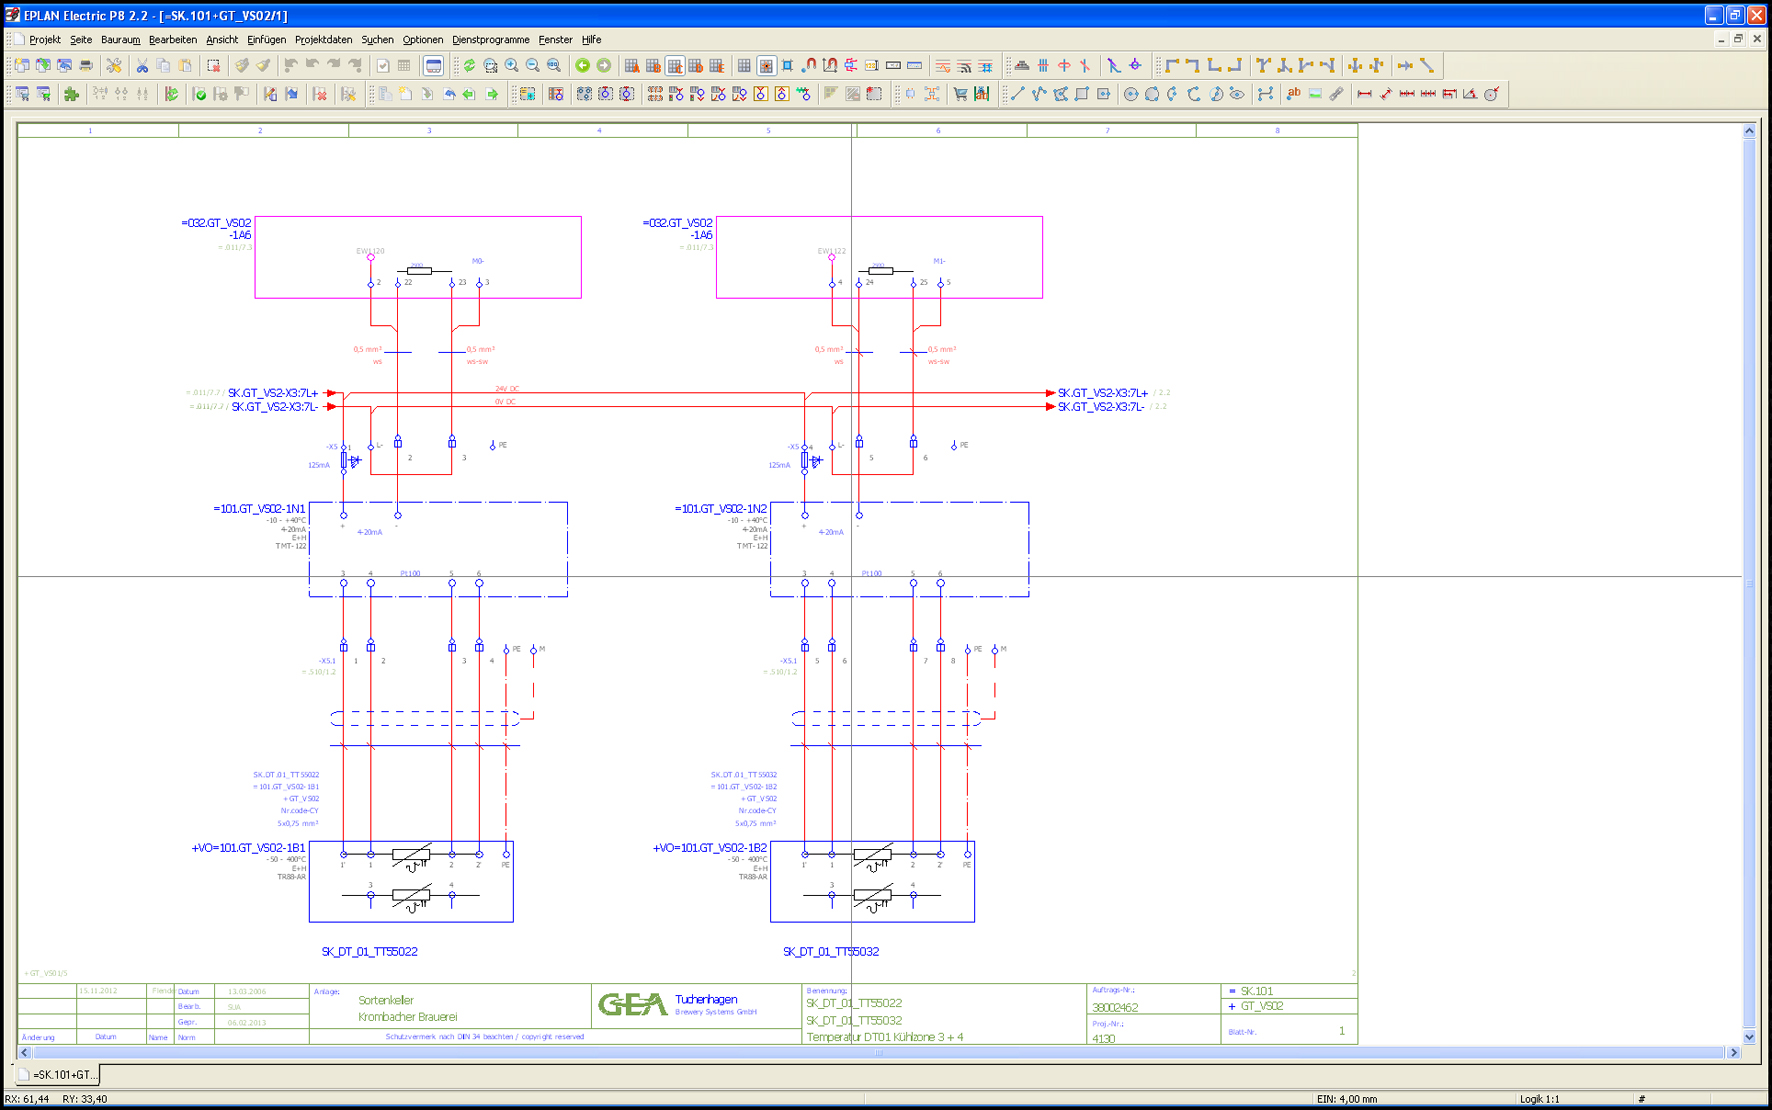The width and height of the screenshot is (1772, 1110).
Task: Expand the Dienstprogramme dropdown menu
Action: point(490,40)
